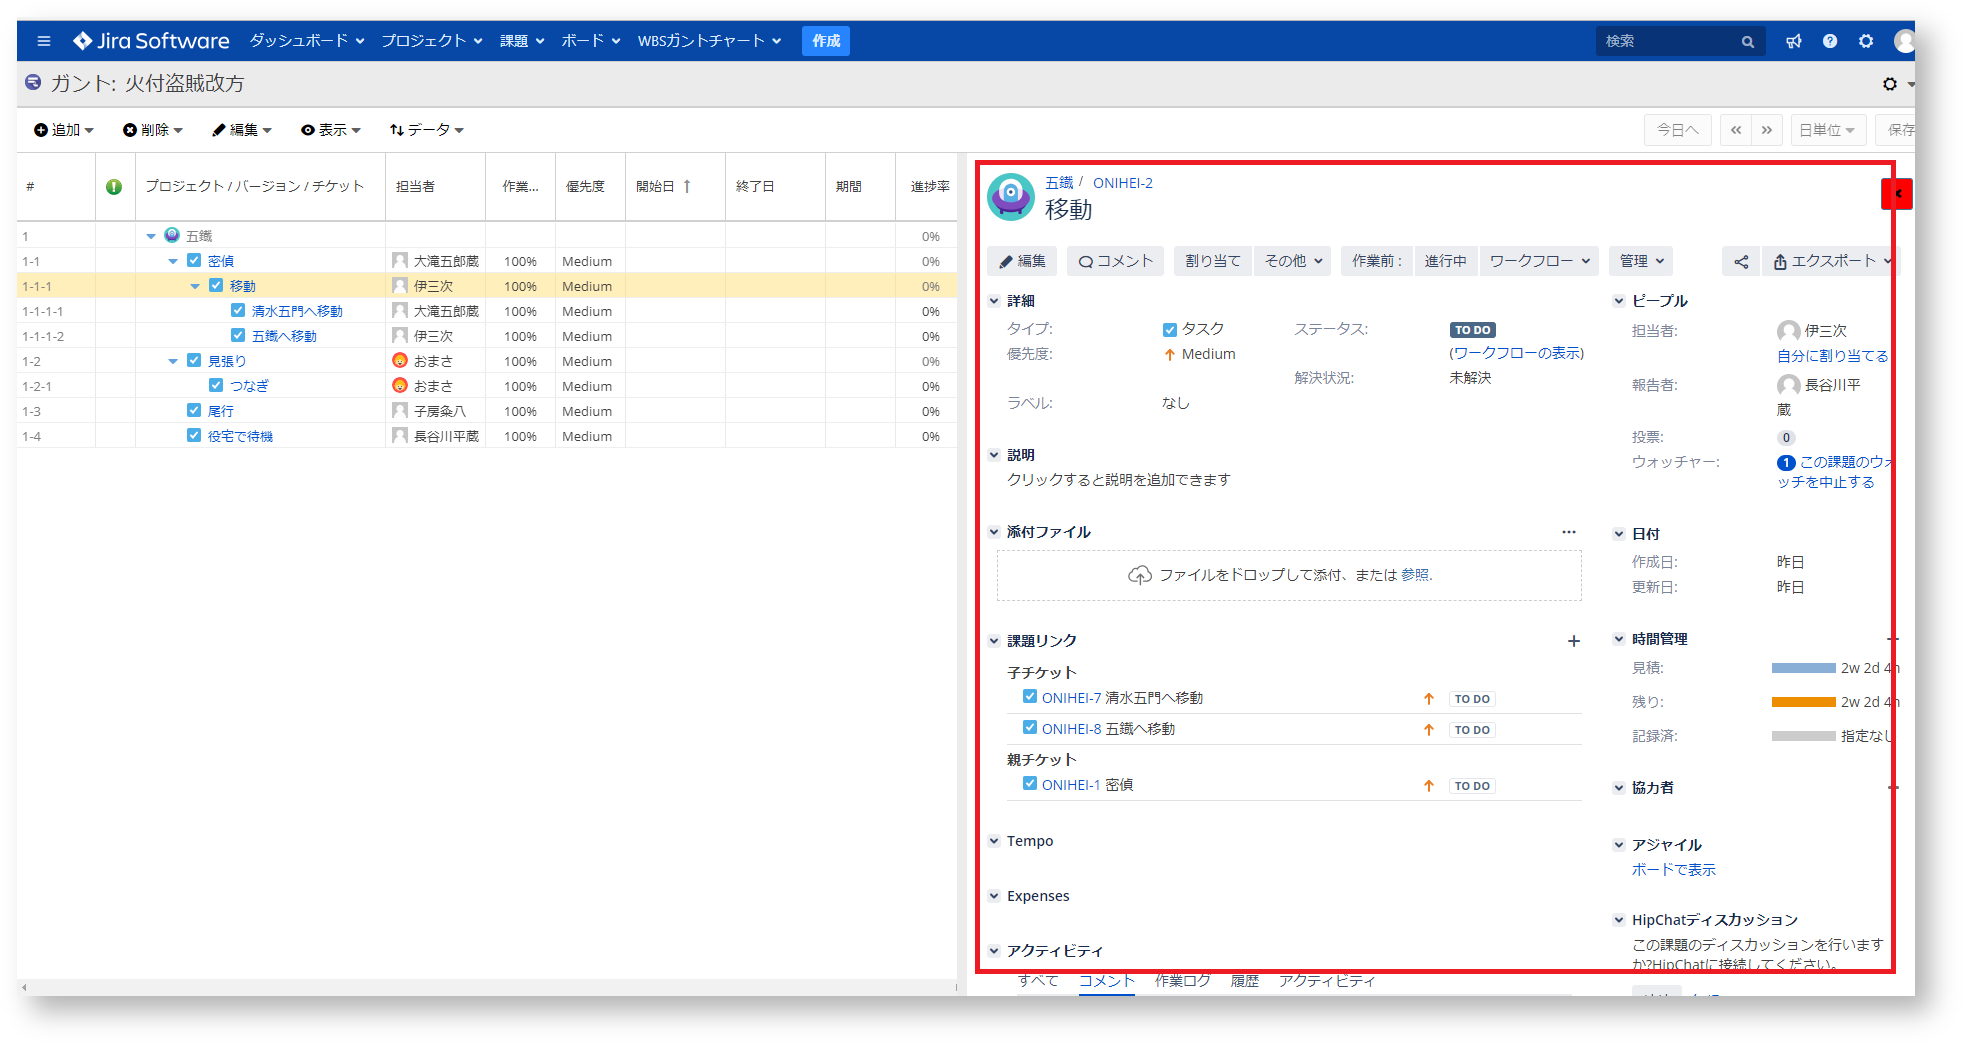Viewport: 1963px width, 1044px height.
Task: Click the Gantt title icon
Action: (33, 82)
